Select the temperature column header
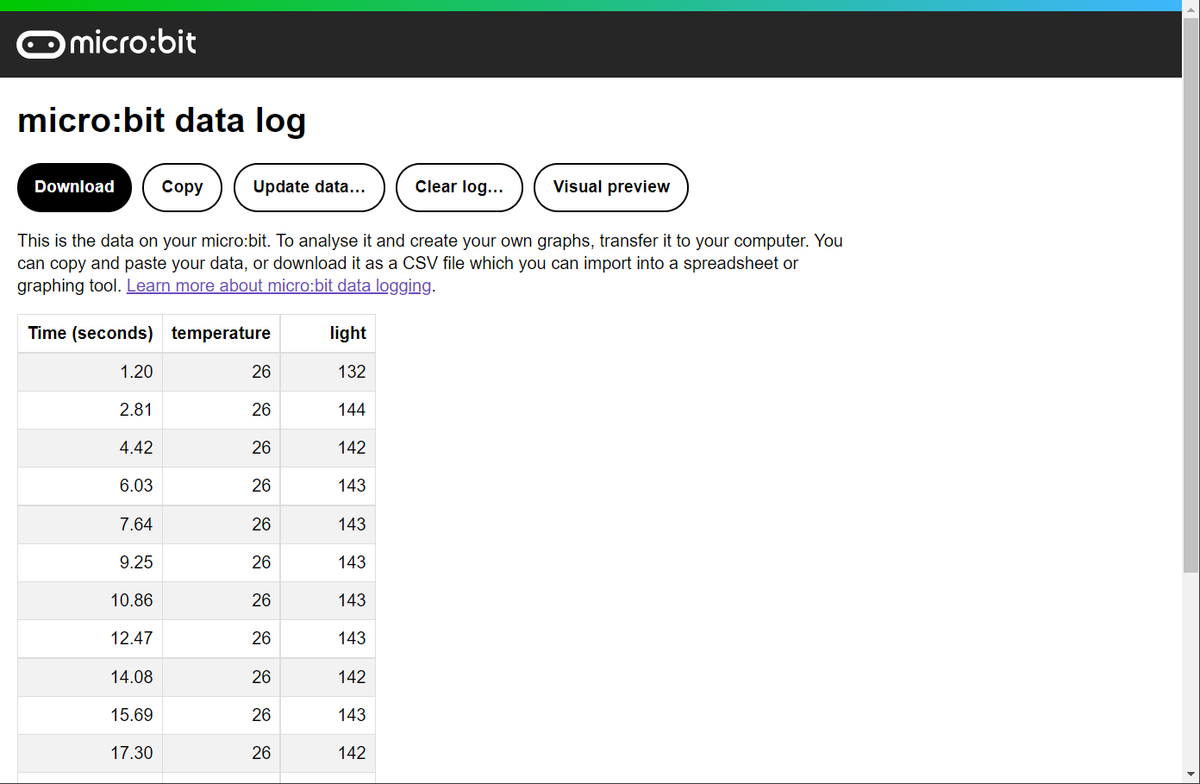 tap(221, 333)
